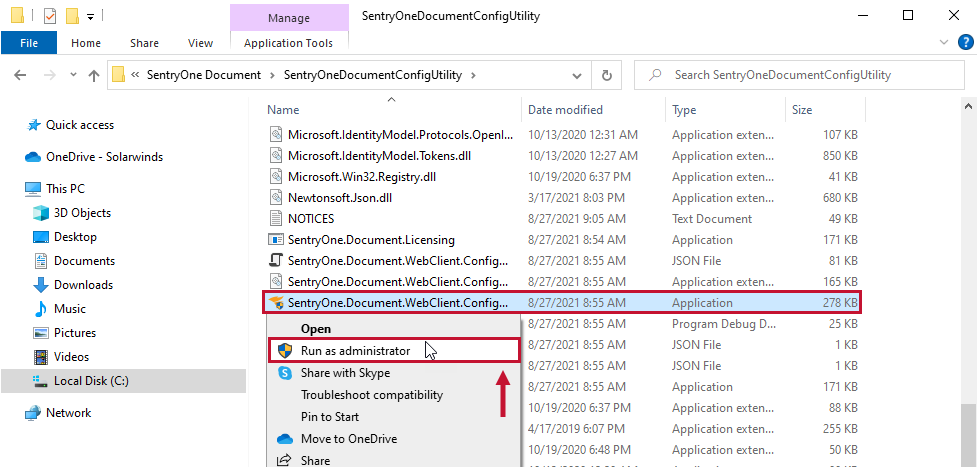This screenshot has height=467, width=978.
Task: Click the SentryOne.Document.Licensing app icon
Action: [x=276, y=240]
